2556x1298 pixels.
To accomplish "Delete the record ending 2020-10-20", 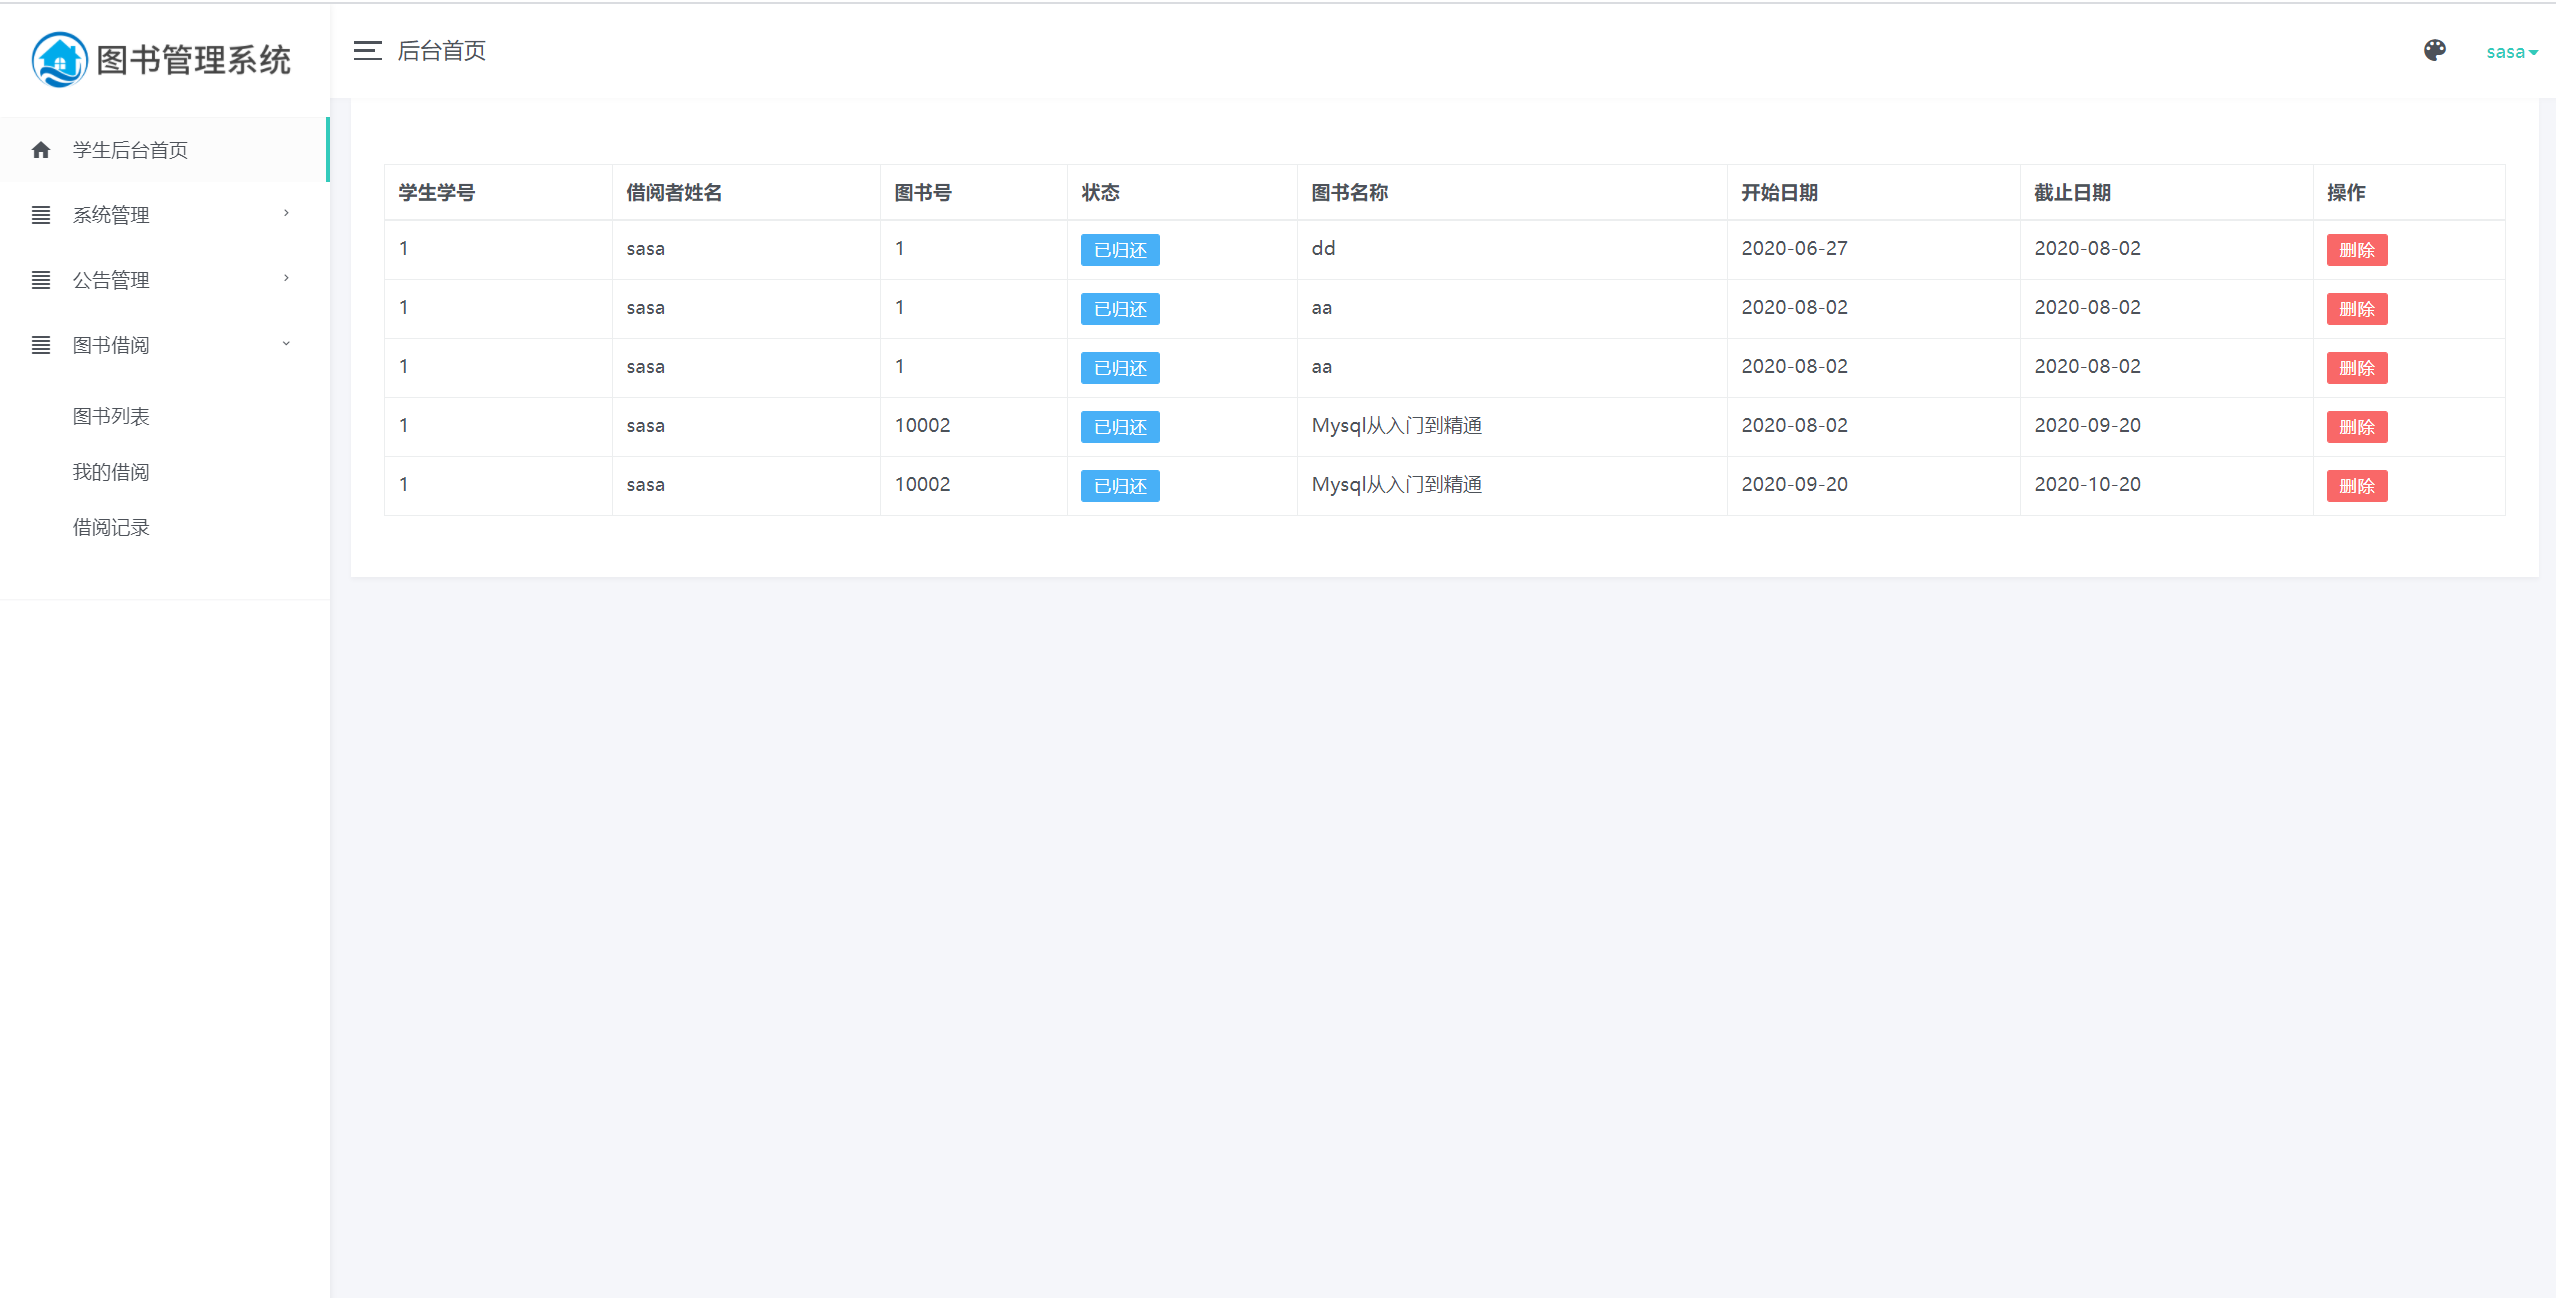I will pos(2356,486).
